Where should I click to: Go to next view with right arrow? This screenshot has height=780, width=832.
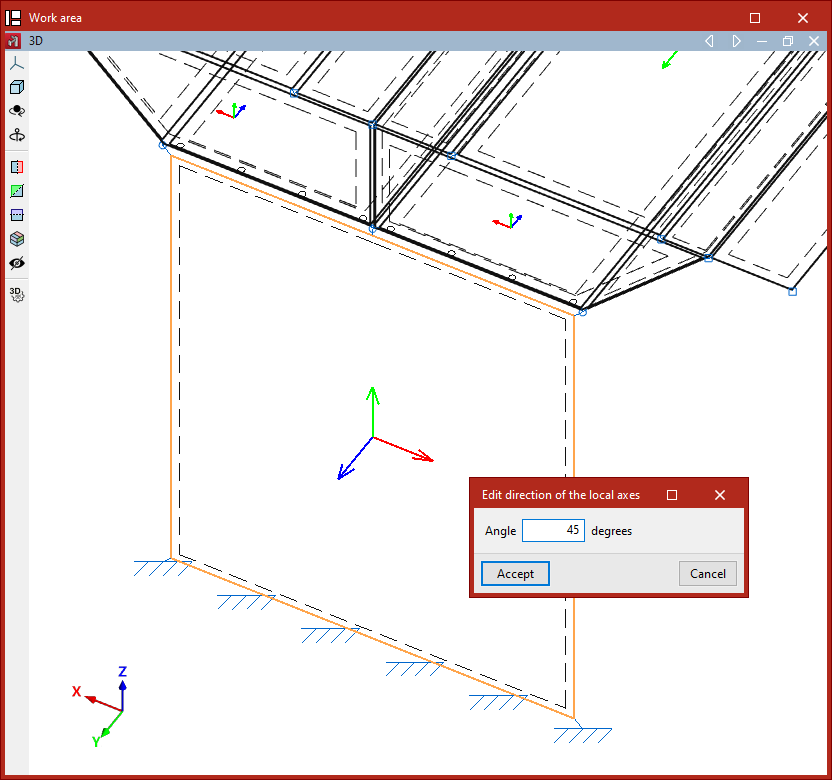[x=736, y=41]
